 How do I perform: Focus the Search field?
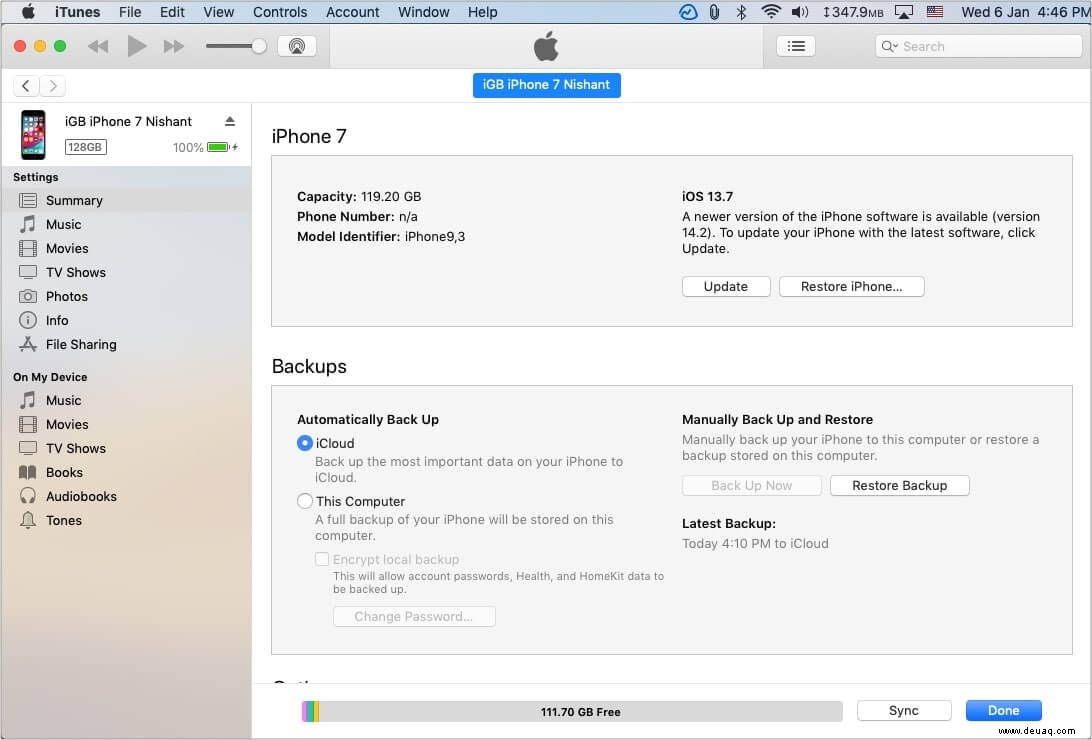[978, 46]
